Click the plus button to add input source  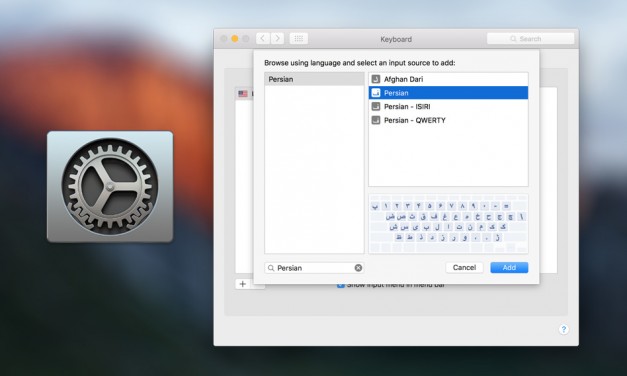[243, 284]
